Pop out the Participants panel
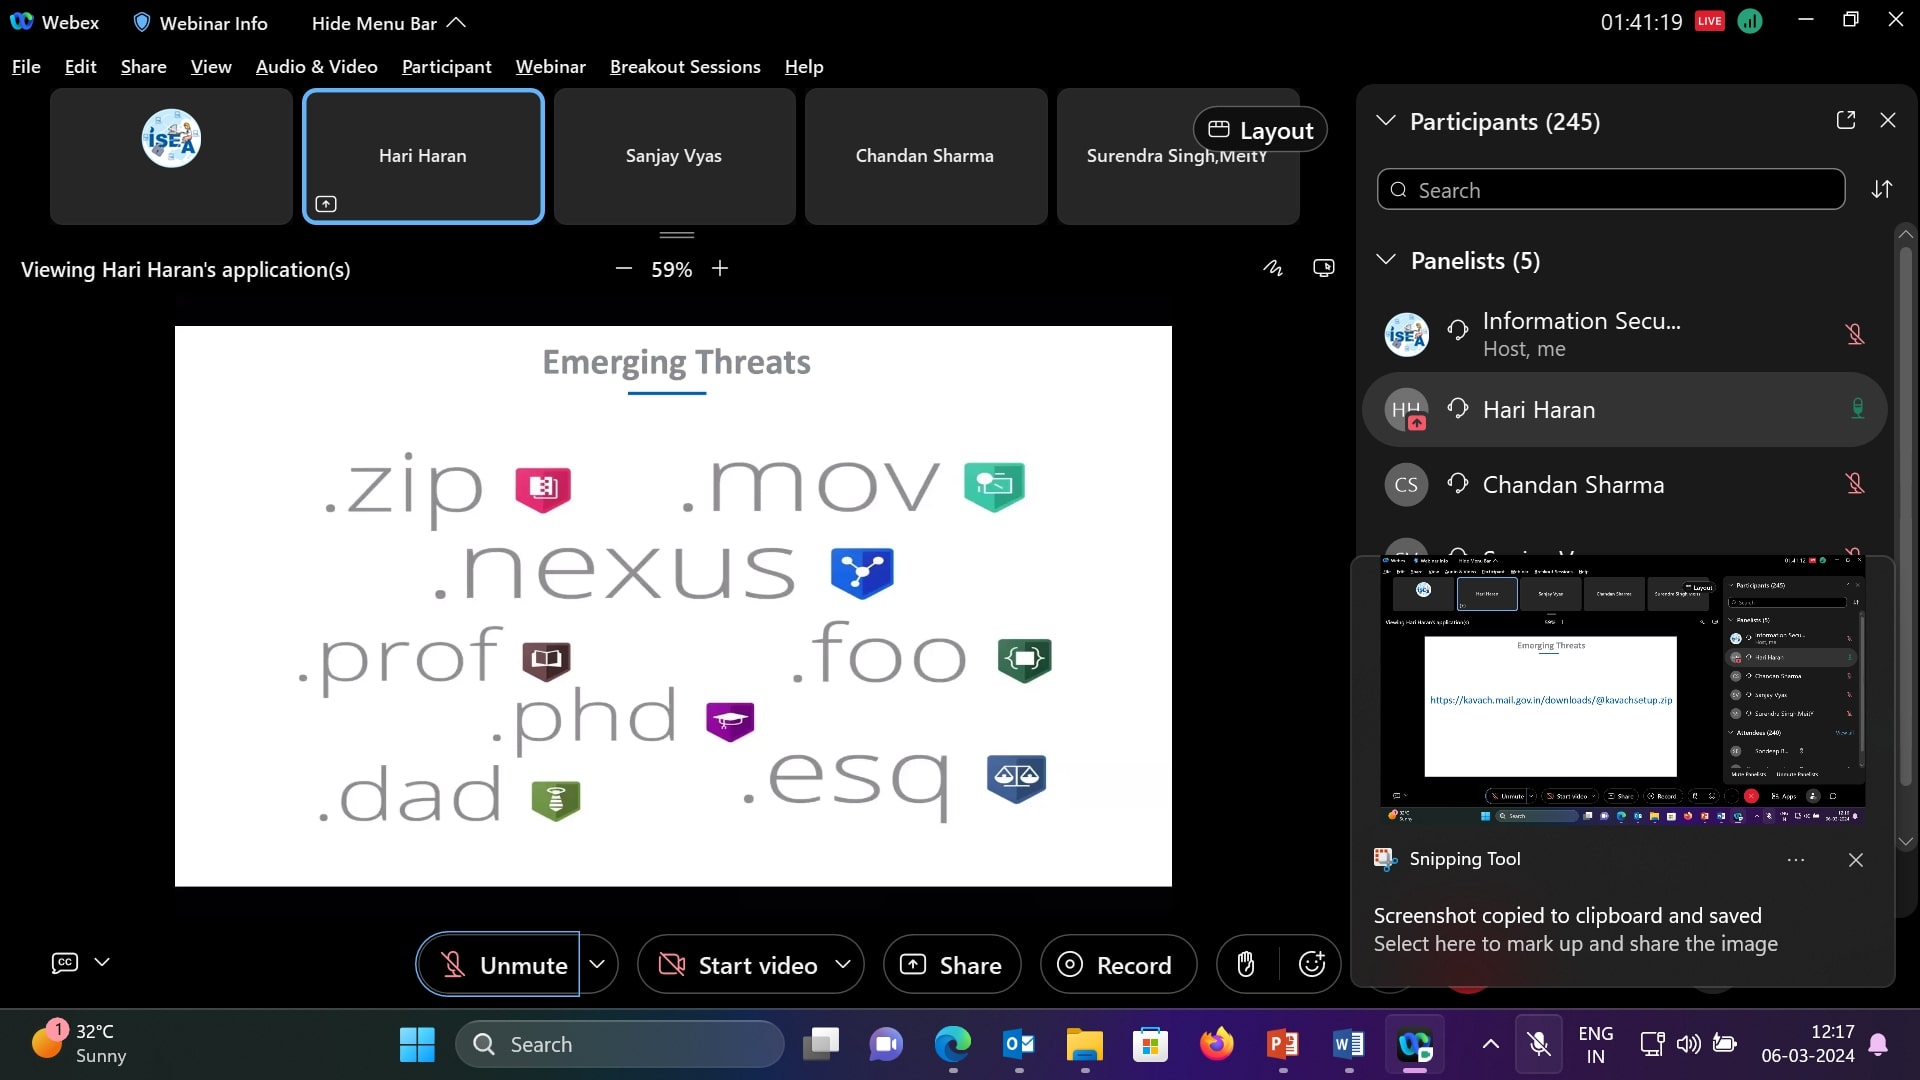This screenshot has width=1920, height=1080. tap(1846, 120)
